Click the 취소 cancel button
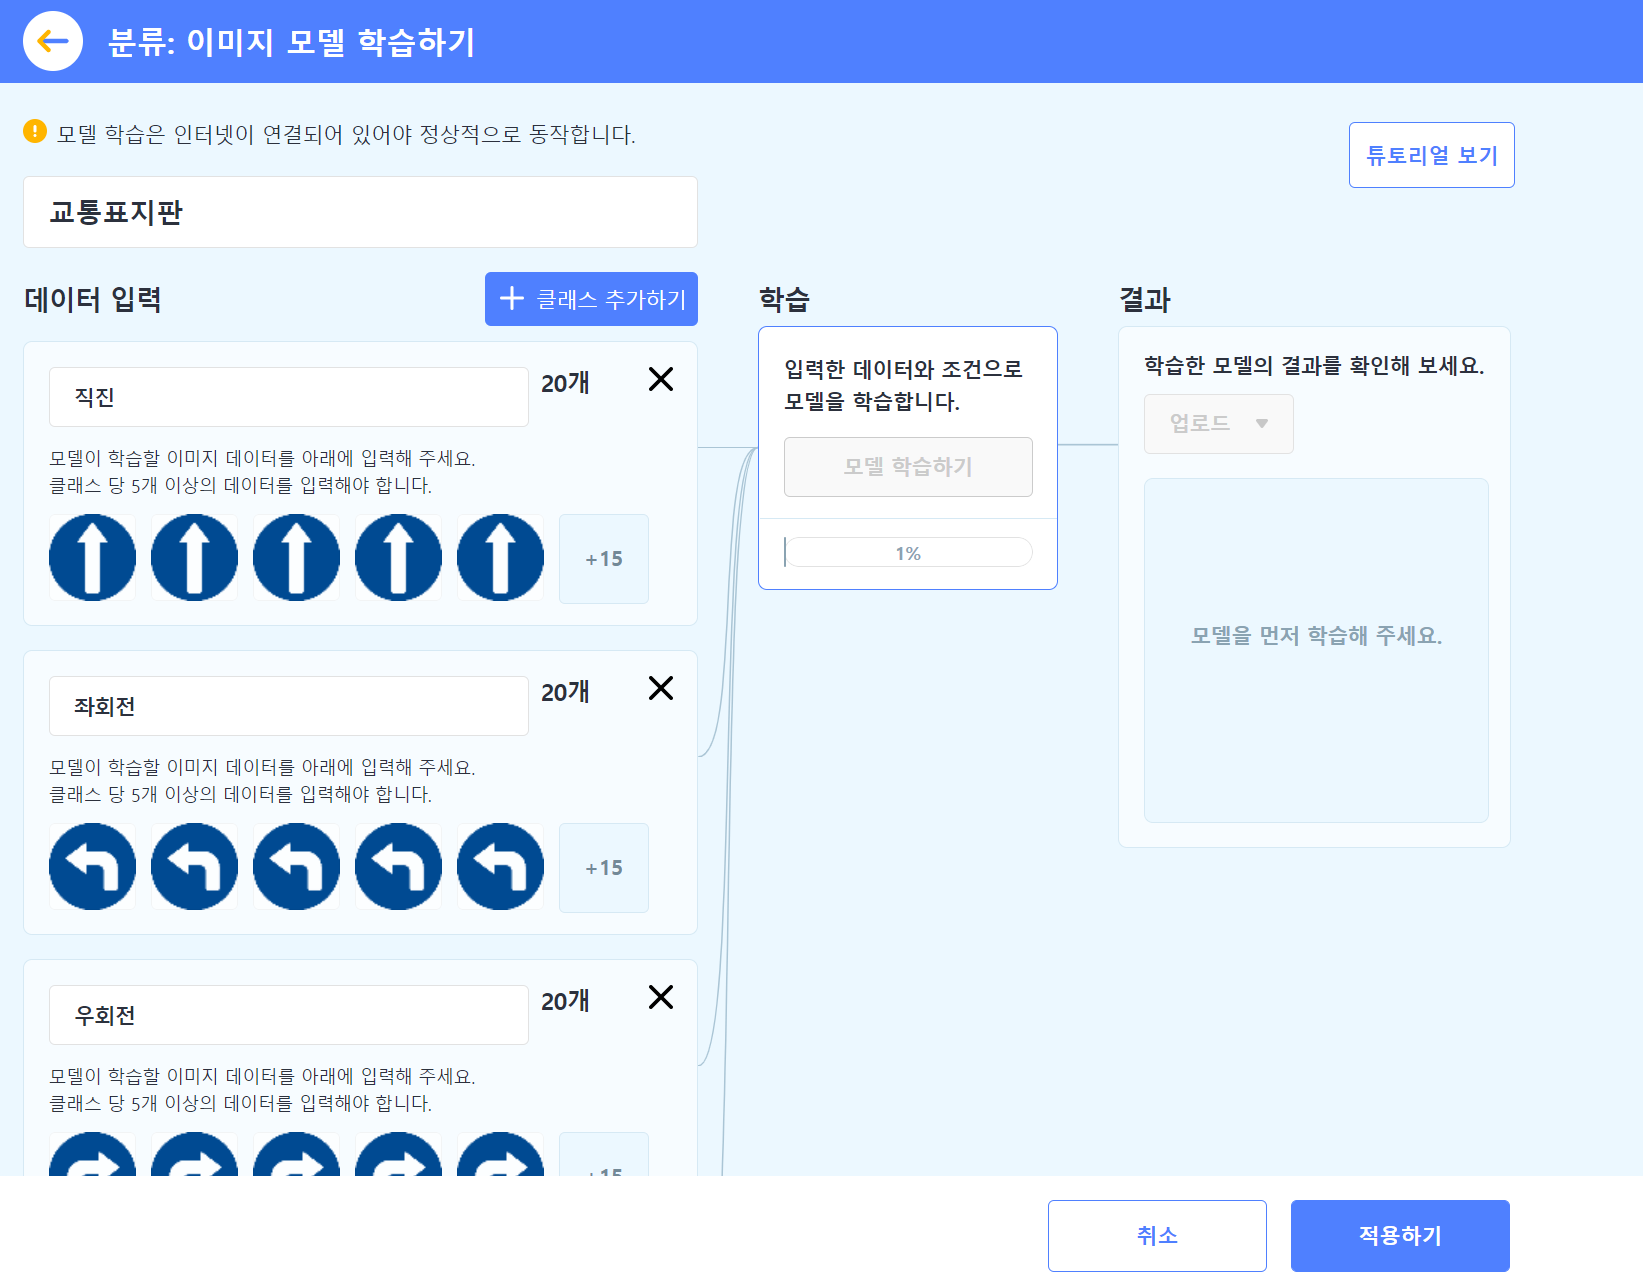The width and height of the screenshot is (1643, 1287). (1157, 1236)
